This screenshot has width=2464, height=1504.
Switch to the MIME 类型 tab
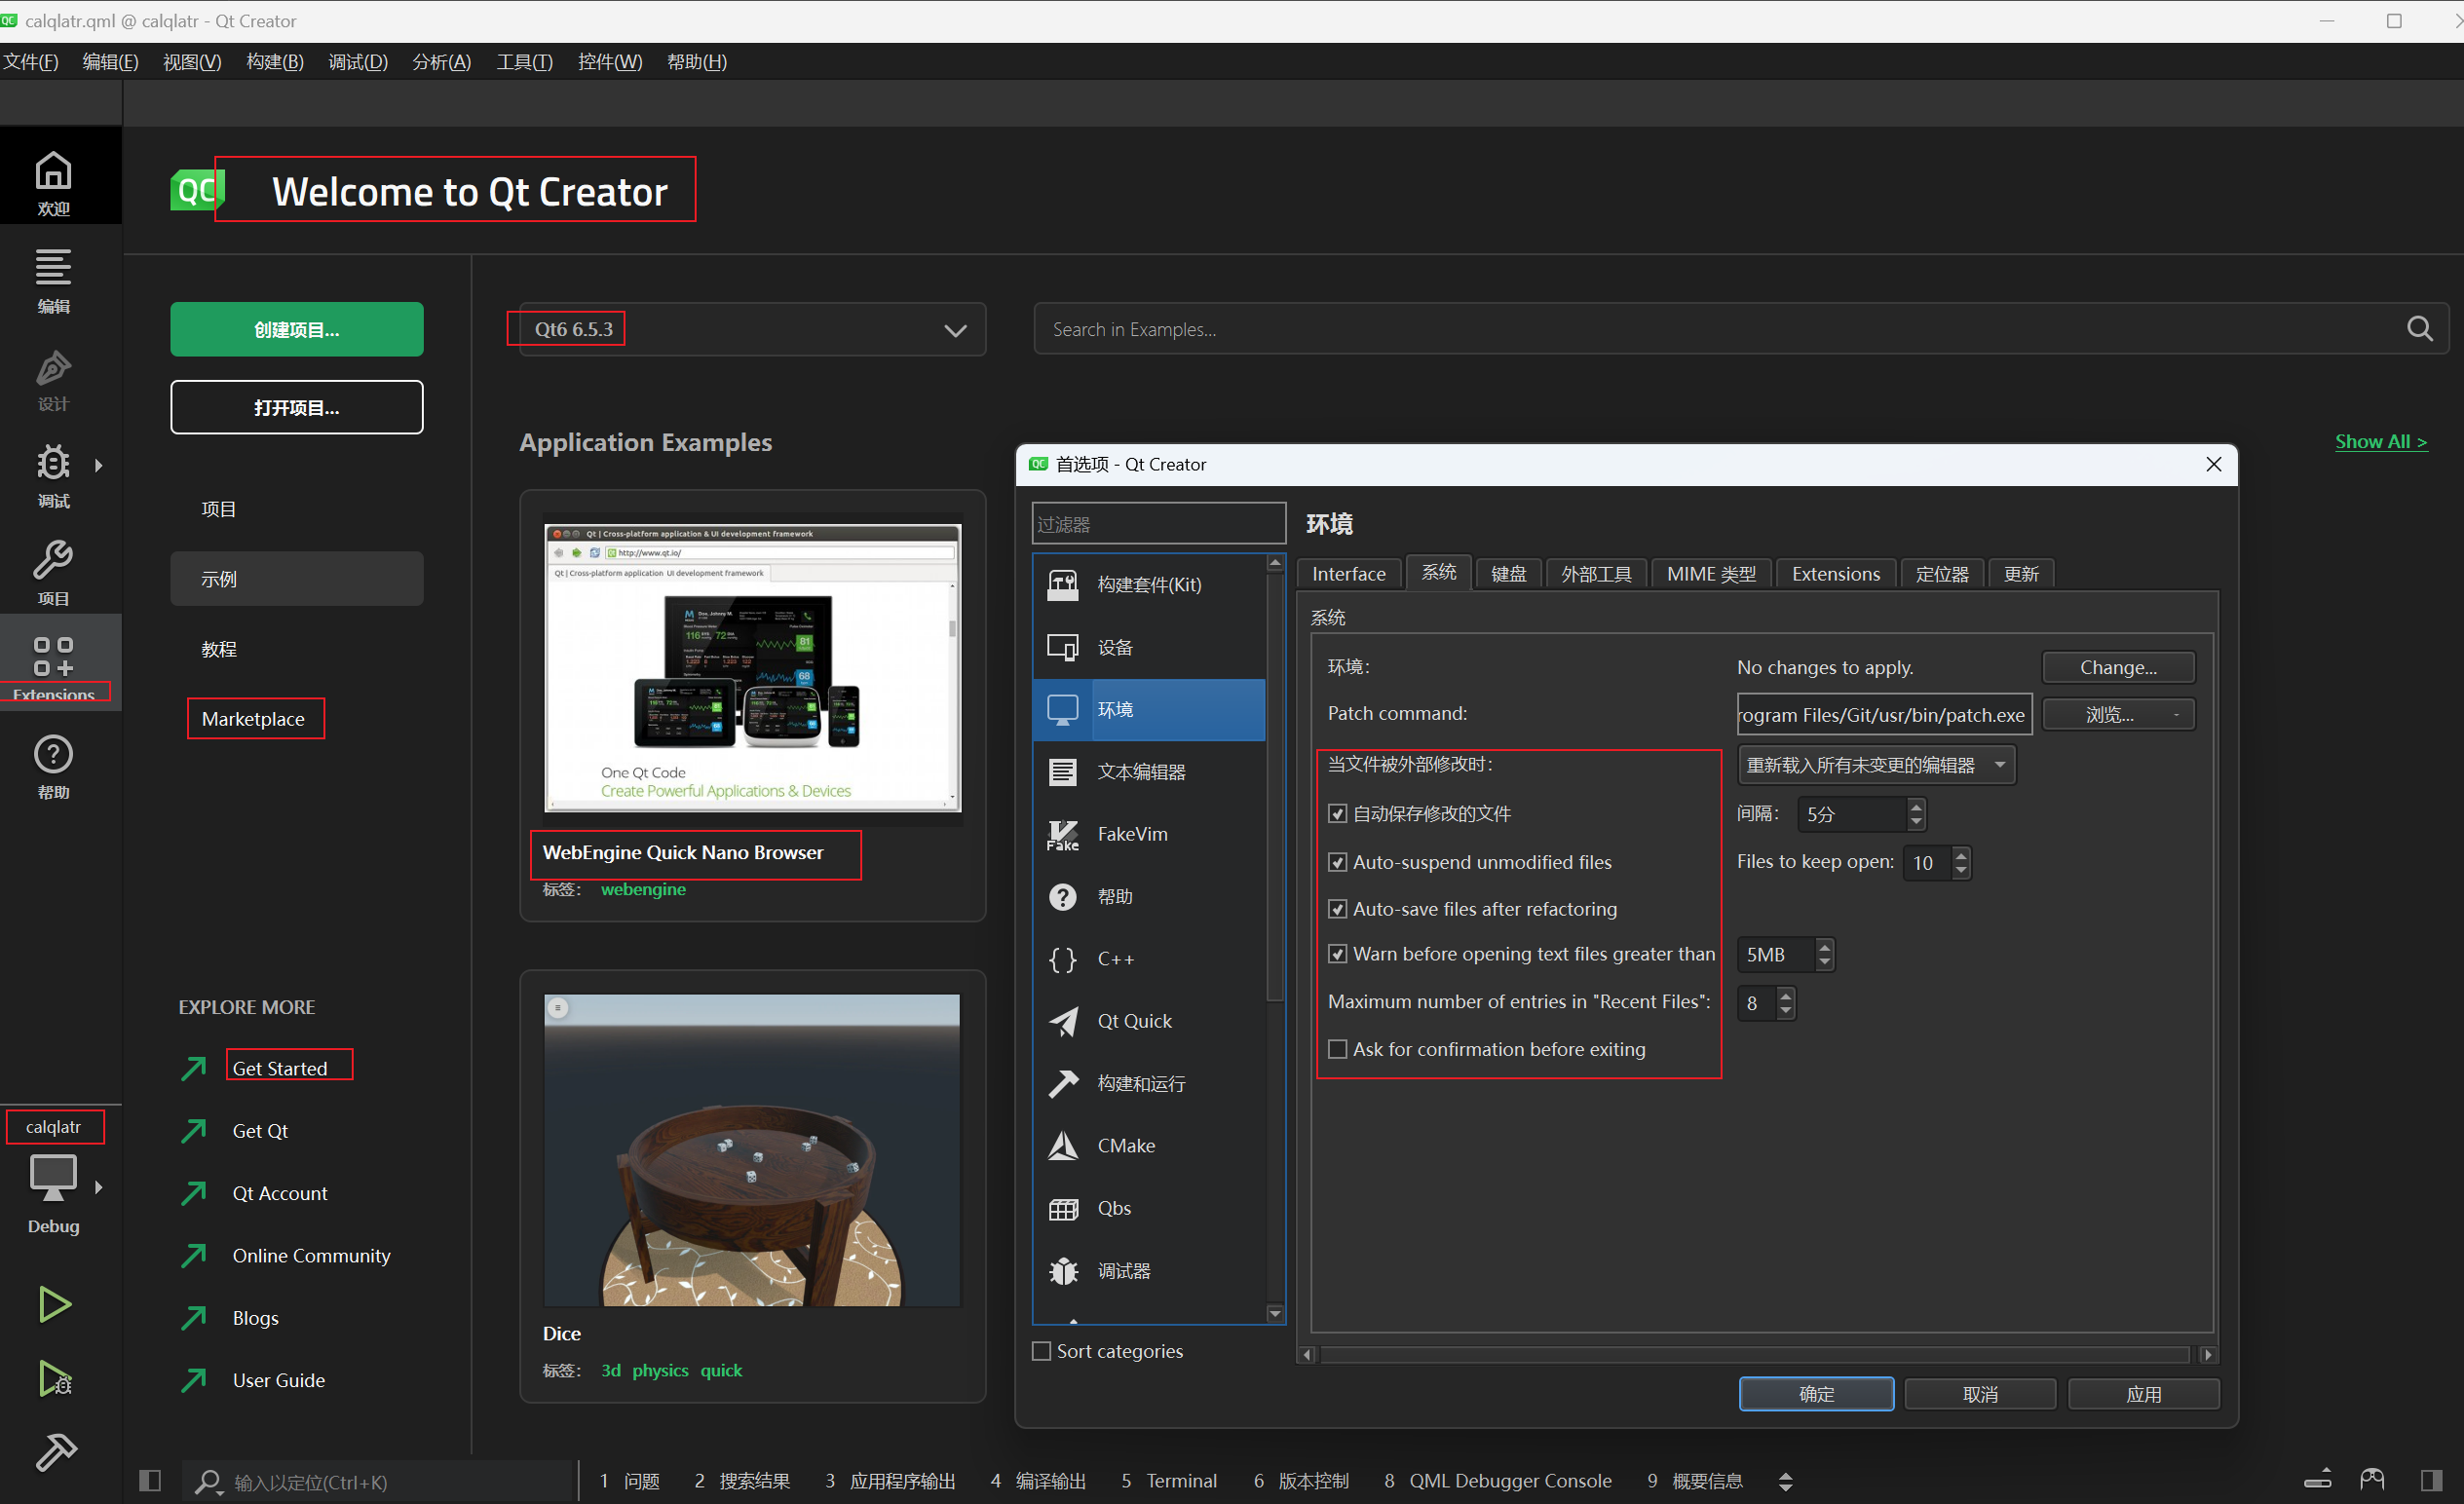tap(1711, 574)
